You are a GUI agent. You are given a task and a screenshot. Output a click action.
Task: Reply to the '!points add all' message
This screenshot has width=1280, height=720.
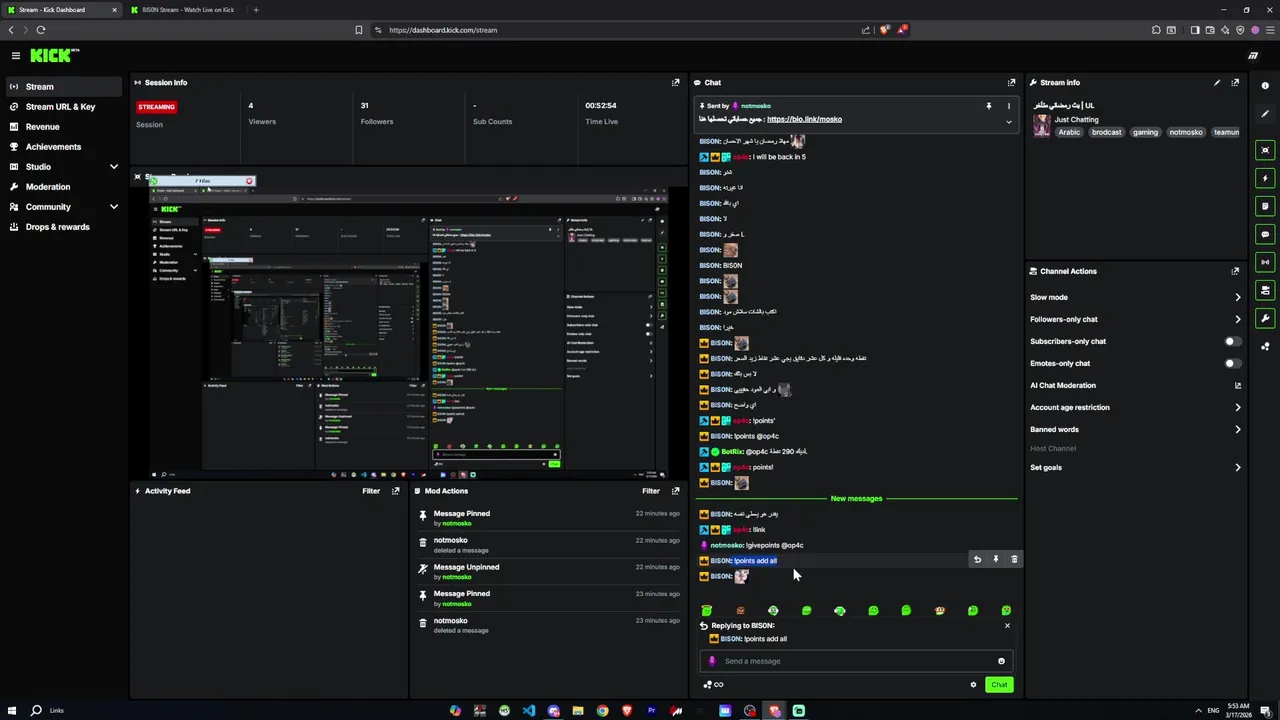pyautogui.click(x=977, y=560)
